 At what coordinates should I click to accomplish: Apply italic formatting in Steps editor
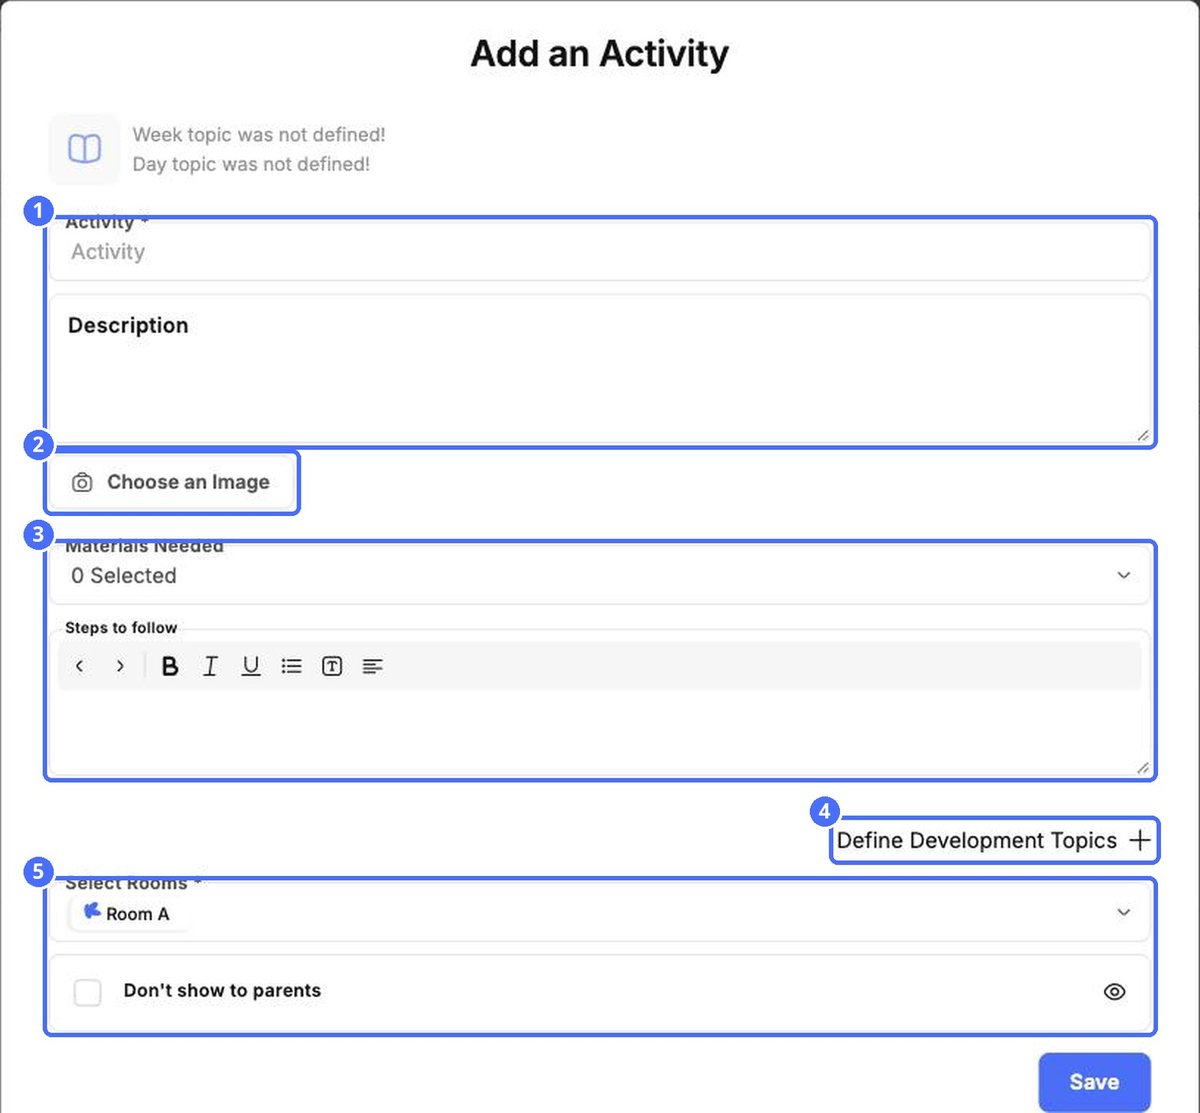[210, 666]
